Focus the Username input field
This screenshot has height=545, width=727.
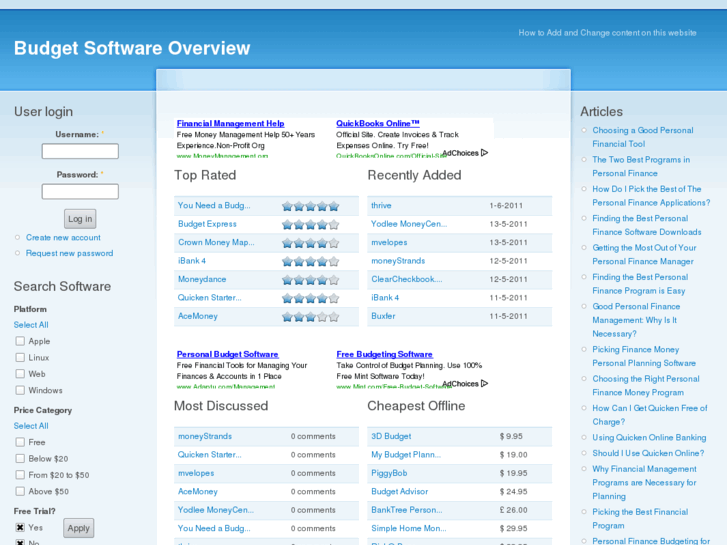tap(80, 151)
